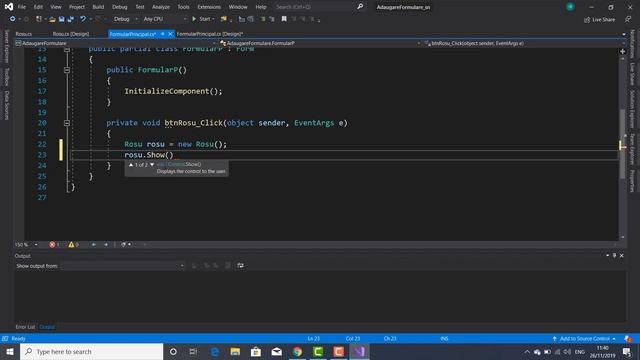Open the Extensions menu
640x360 pixels.
(209, 7)
